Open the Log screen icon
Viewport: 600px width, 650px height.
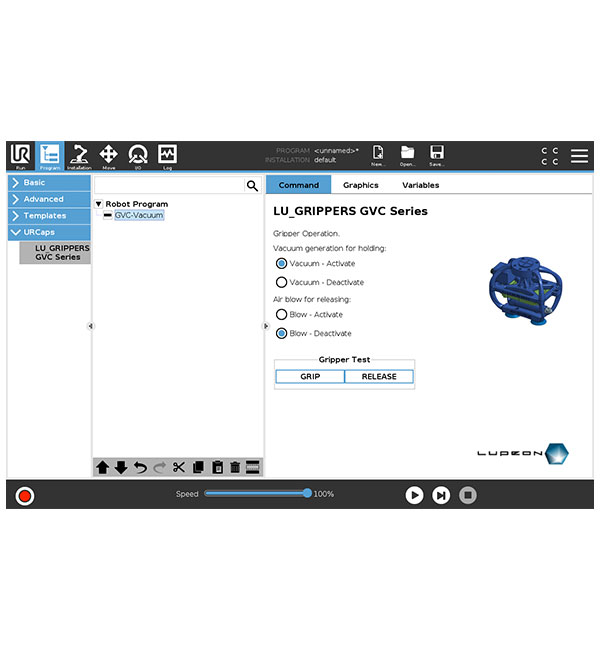click(x=167, y=156)
